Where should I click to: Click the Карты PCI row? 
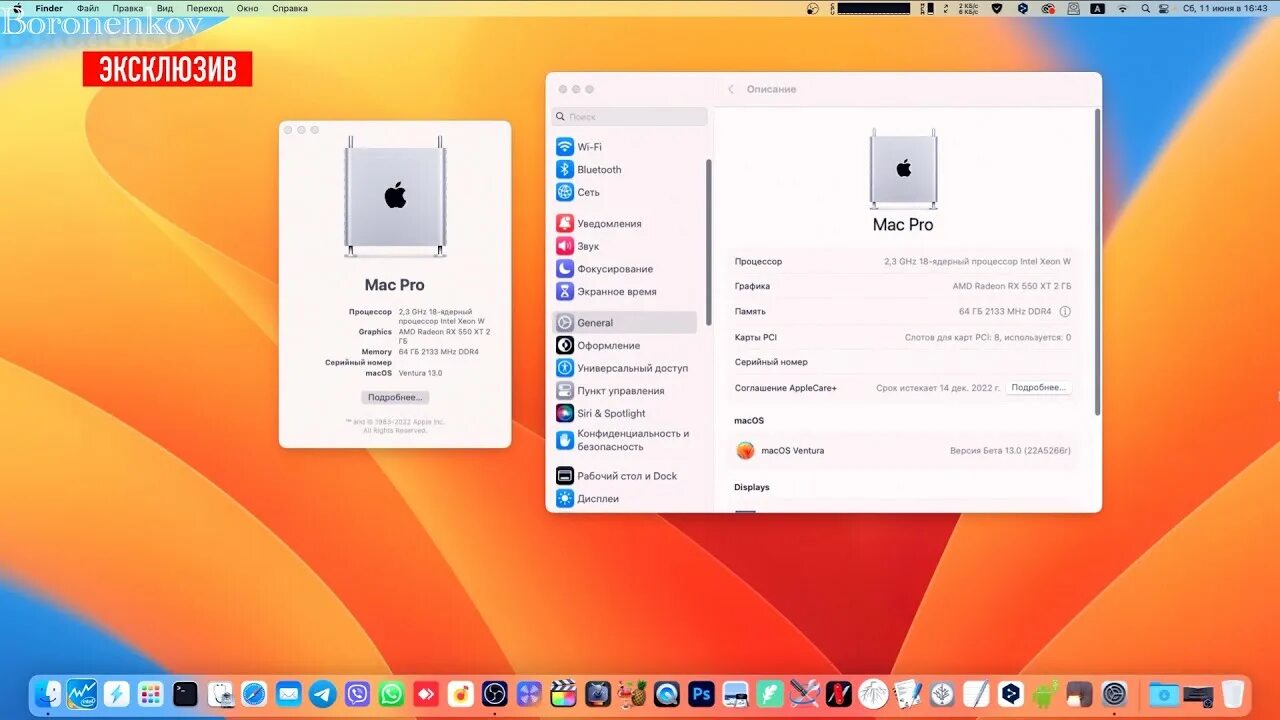pos(903,337)
